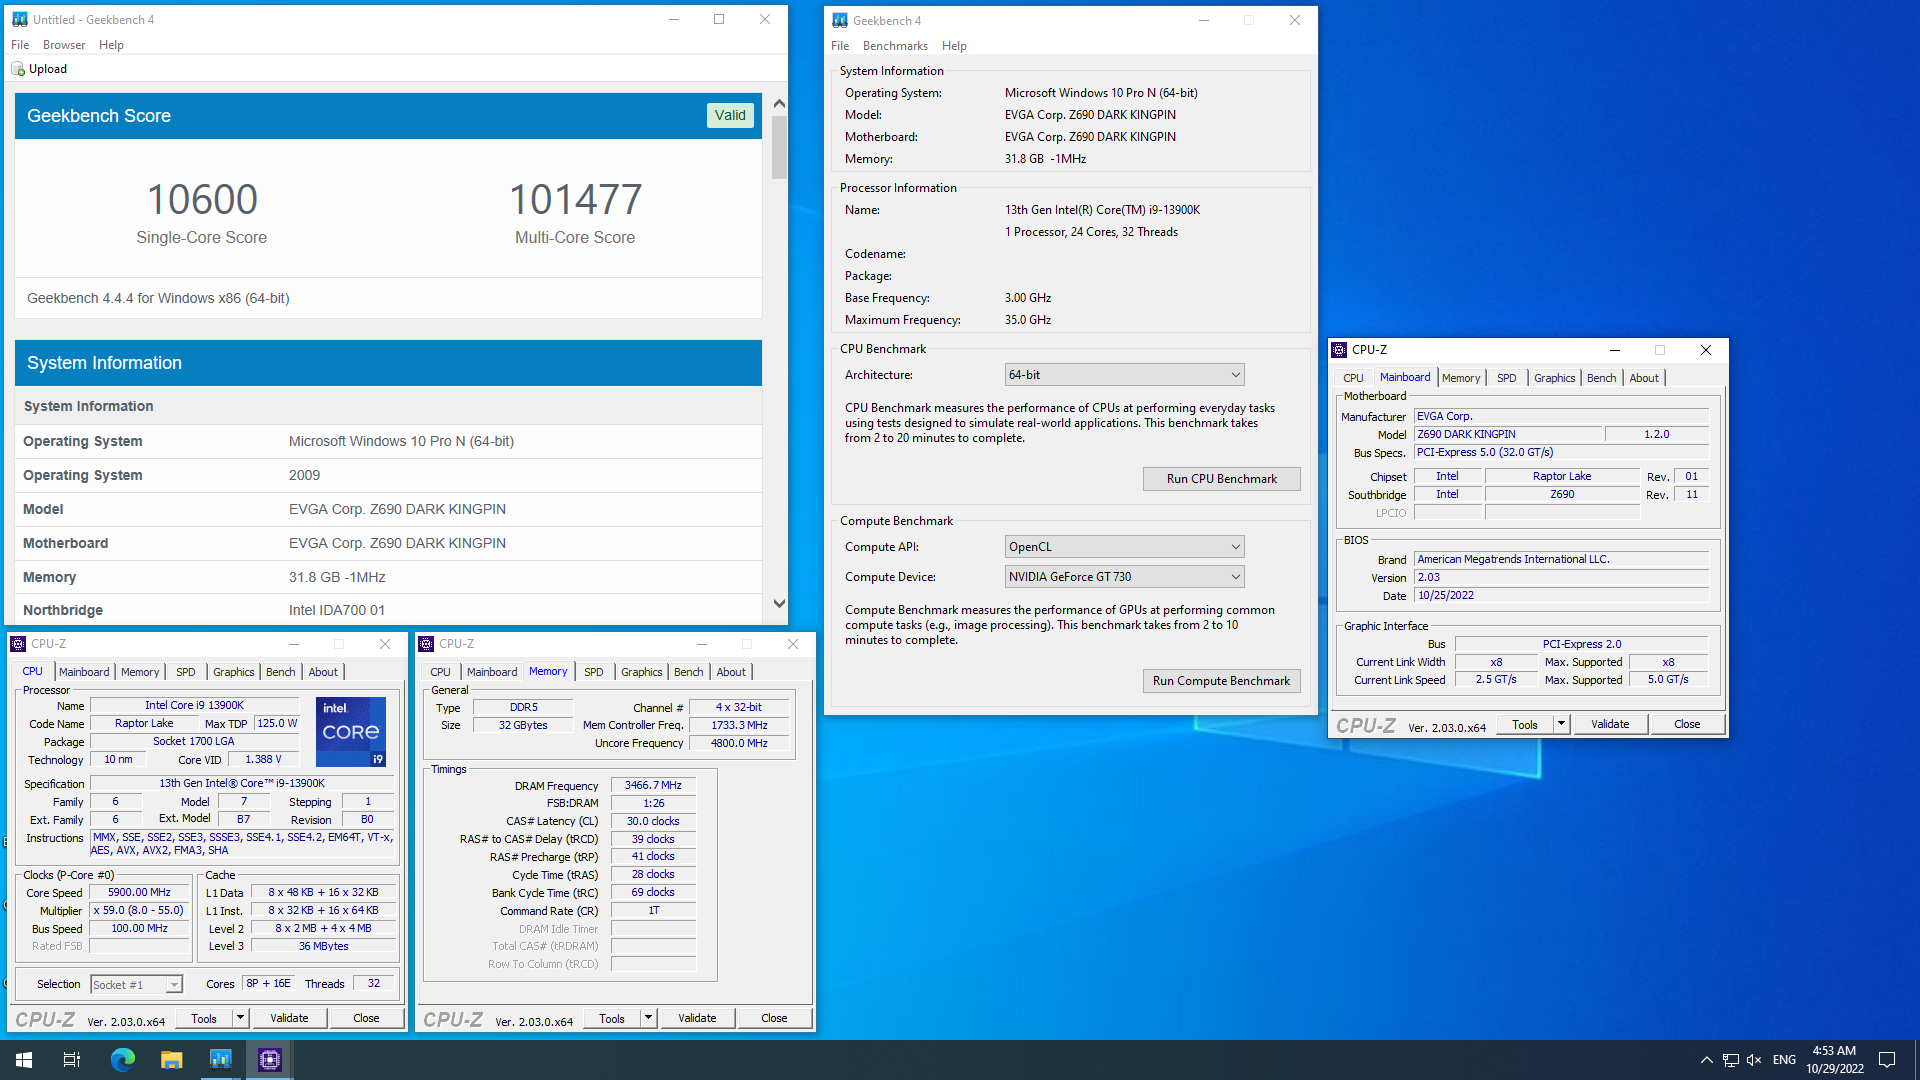Open the Compute API OpenCL dropdown

[x=1124, y=547]
